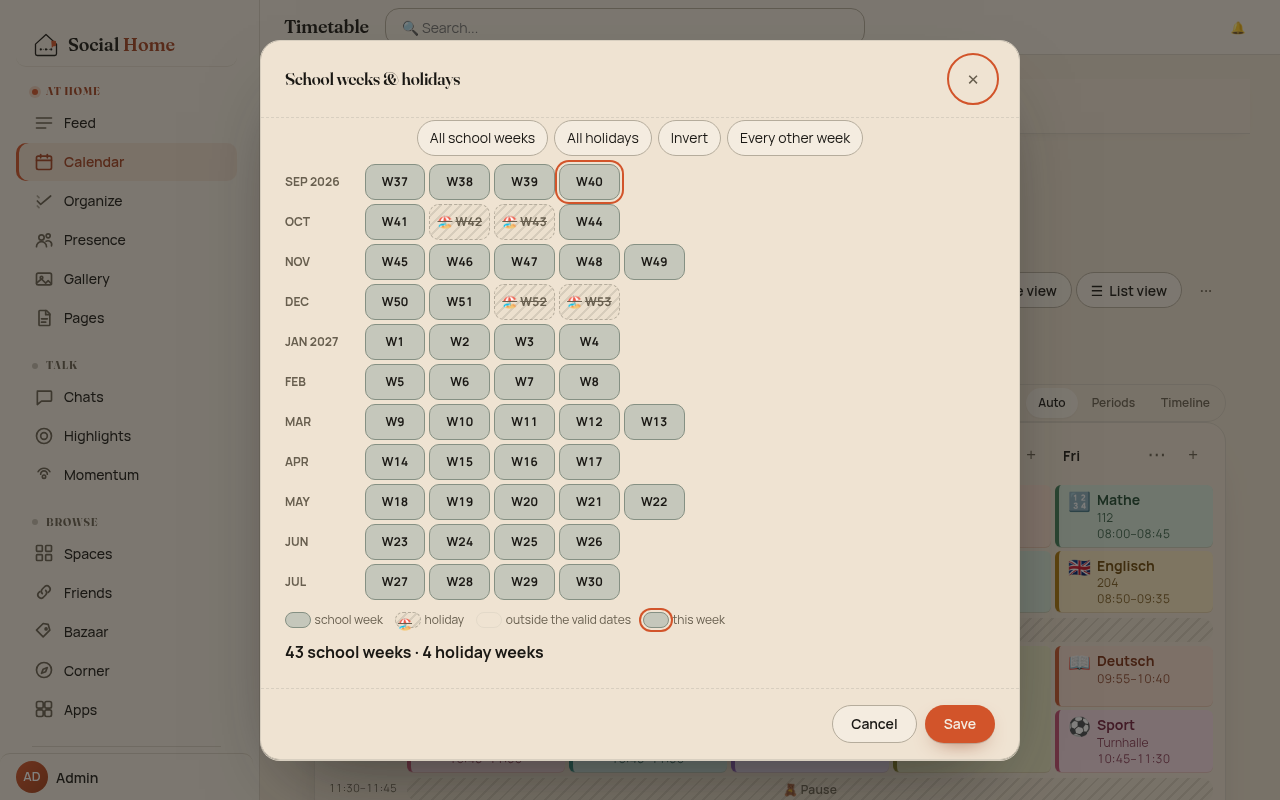The image size is (1280, 800).
Task: Click the Invert button
Action: click(689, 138)
